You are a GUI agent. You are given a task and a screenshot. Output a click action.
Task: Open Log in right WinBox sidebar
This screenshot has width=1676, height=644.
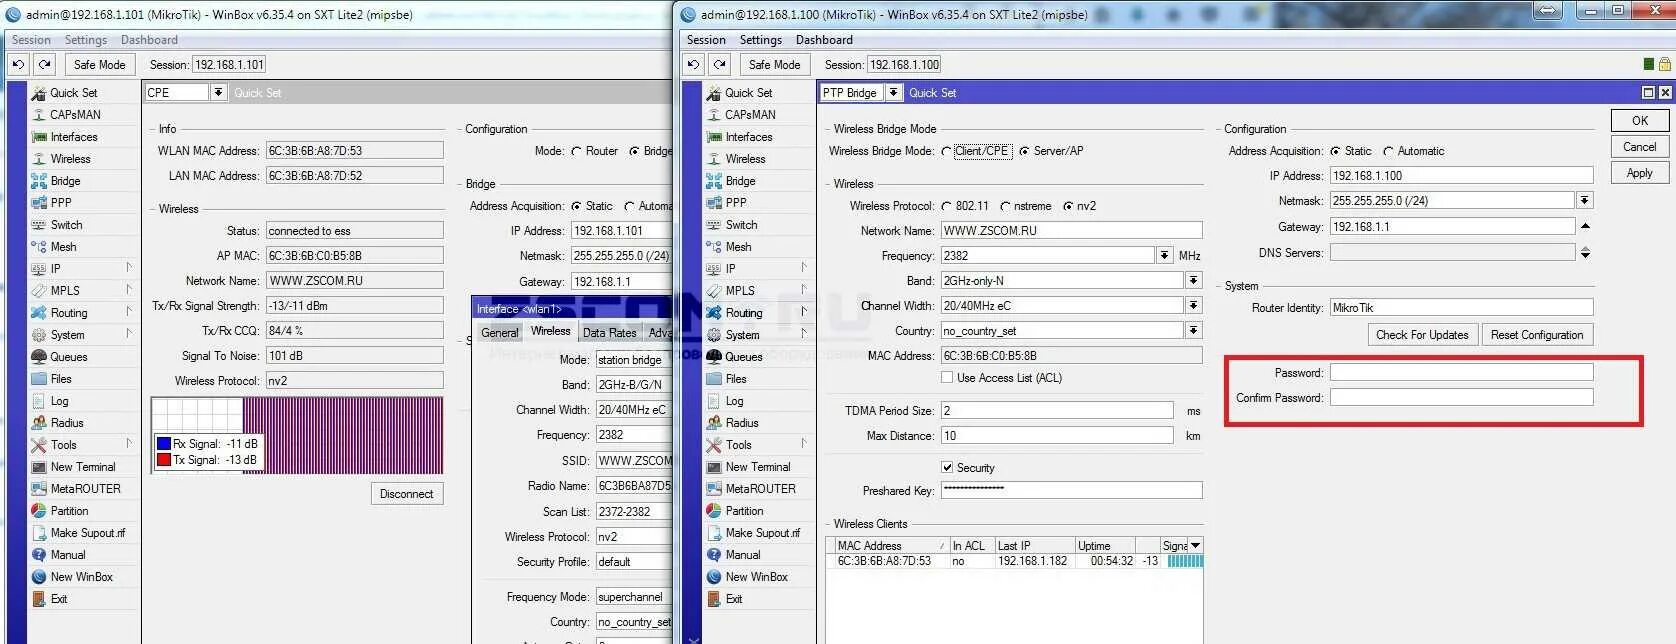735,401
